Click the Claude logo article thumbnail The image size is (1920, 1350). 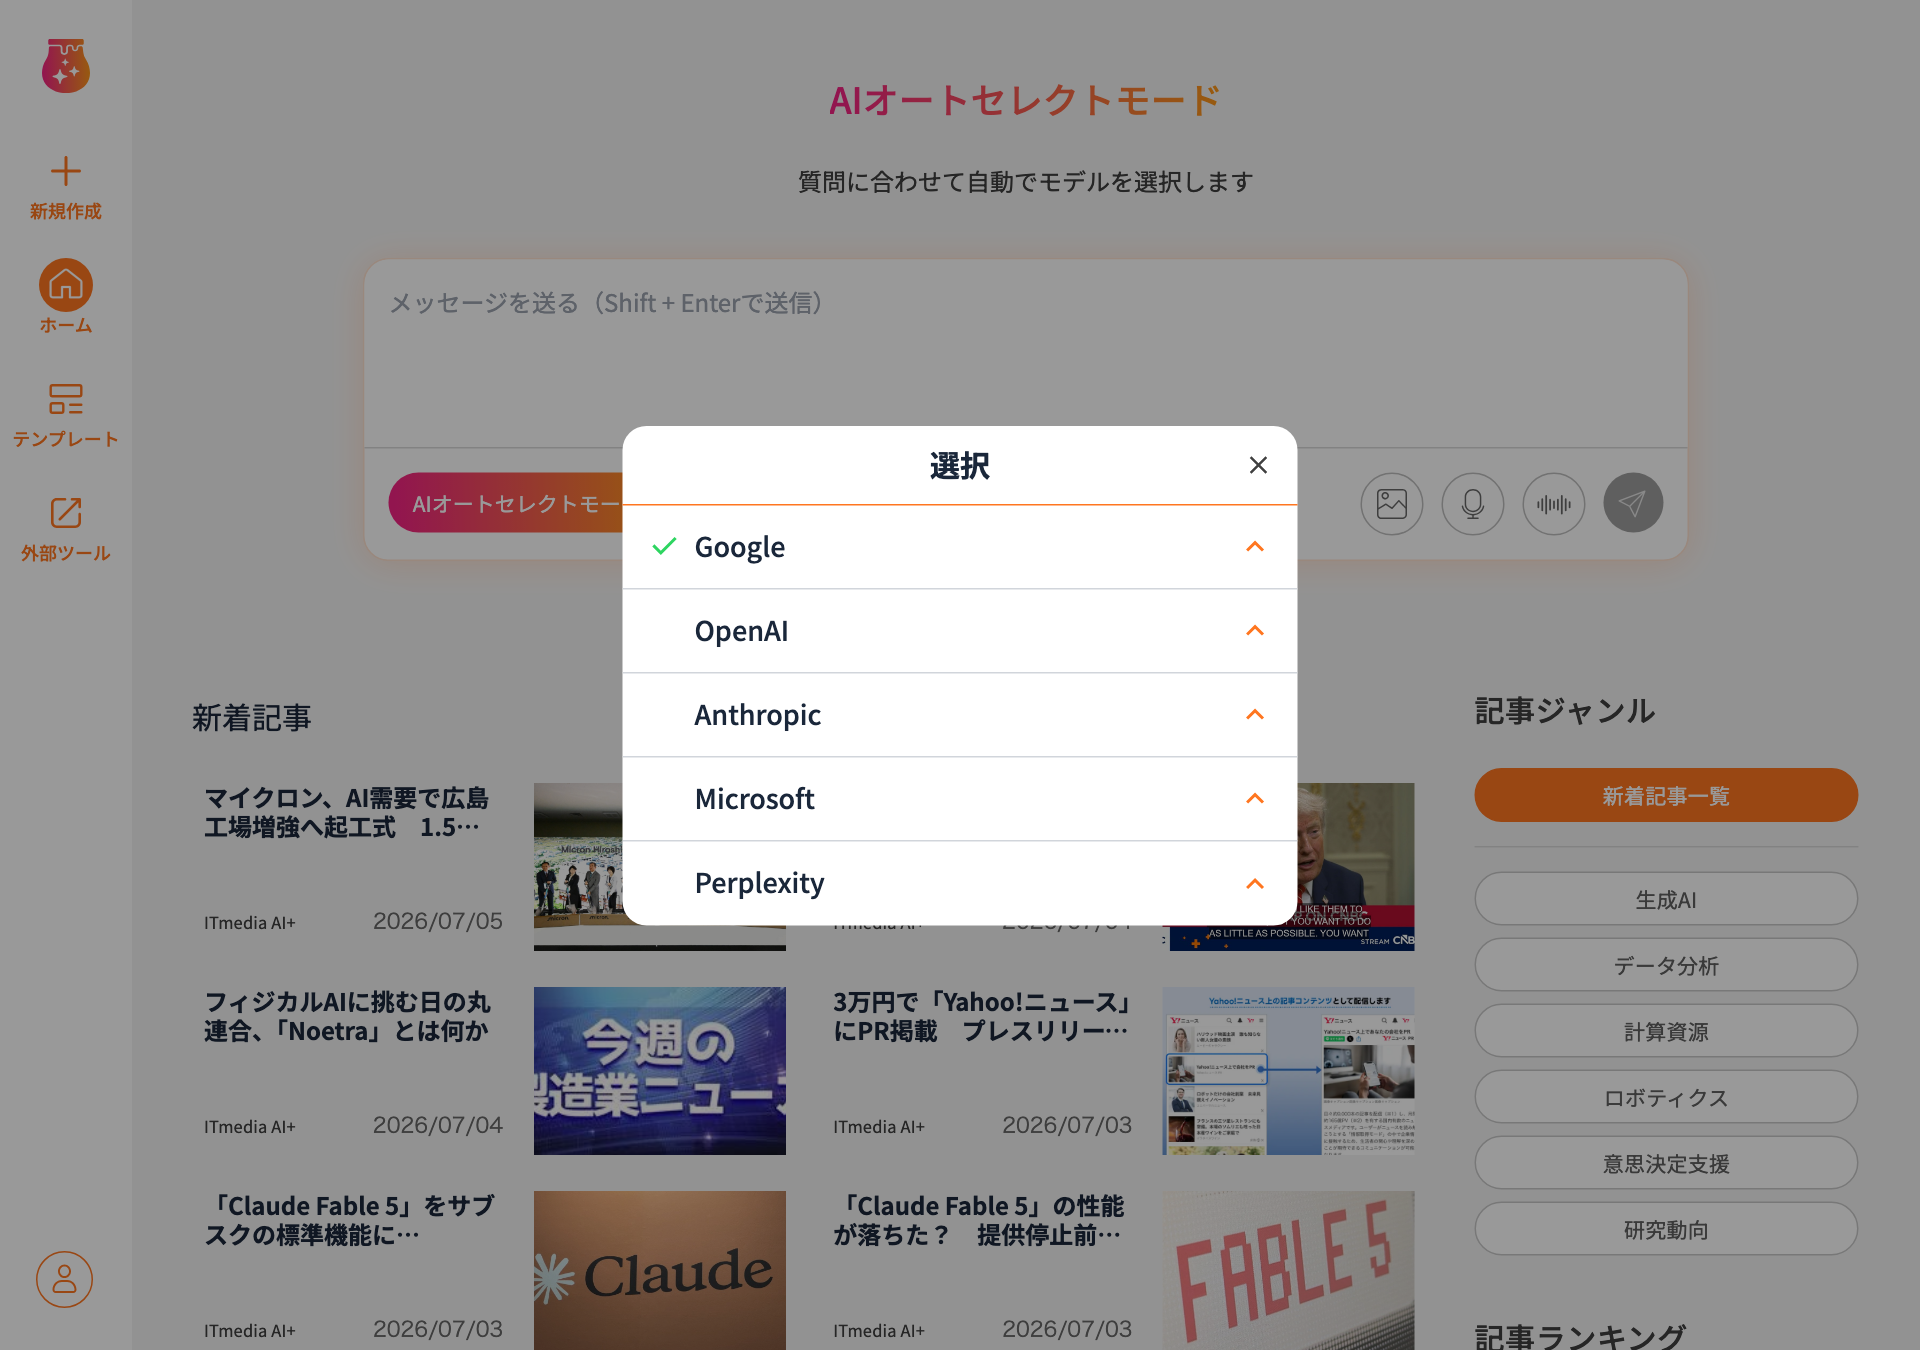click(x=660, y=1270)
